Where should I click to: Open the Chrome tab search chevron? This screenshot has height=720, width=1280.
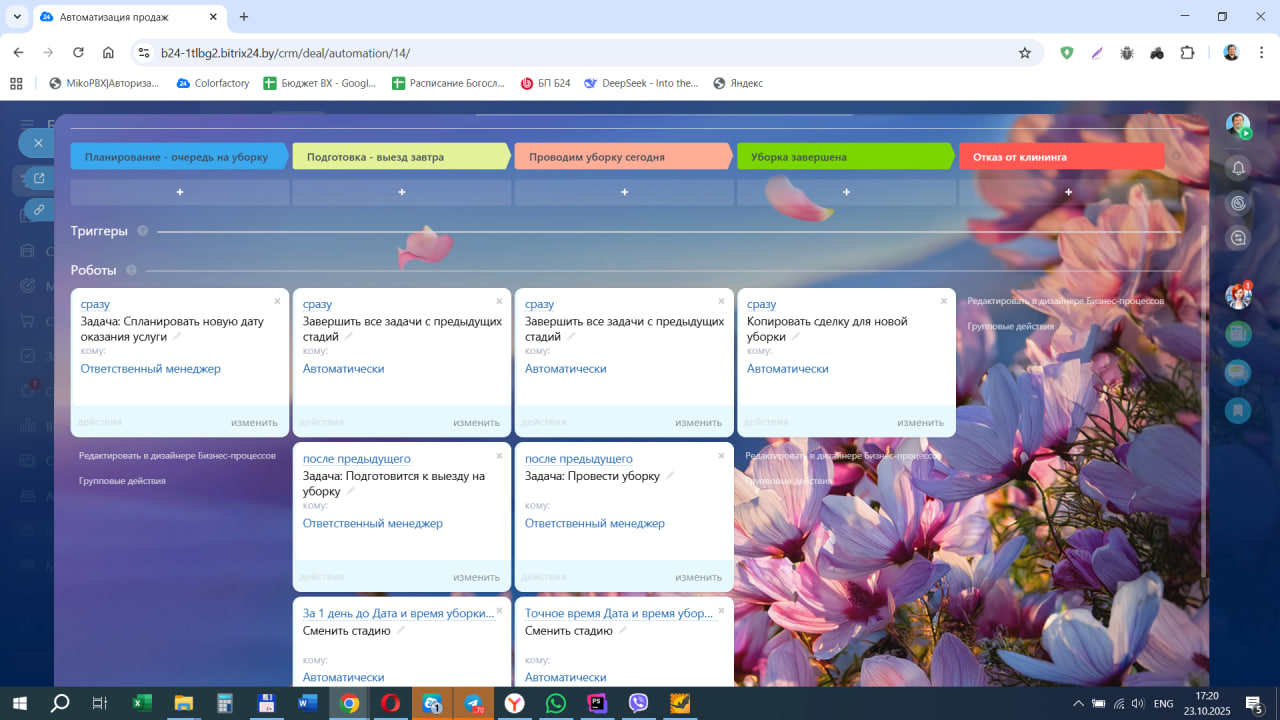pyautogui.click(x=17, y=17)
